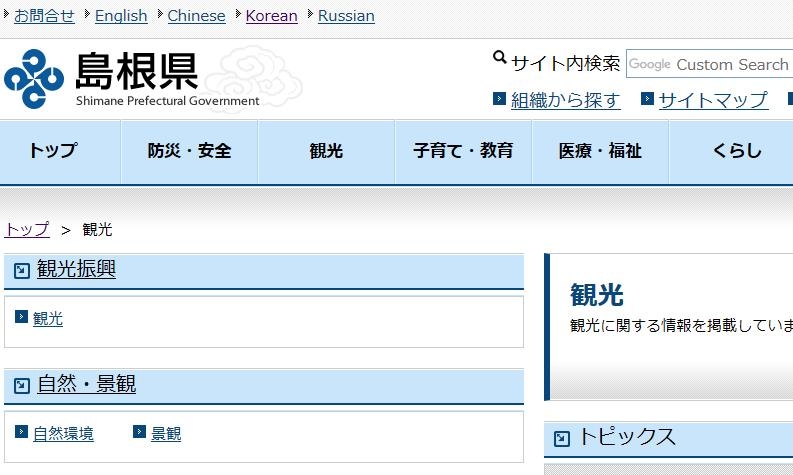Open the 防災・安全 navigation tab

[189, 152]
